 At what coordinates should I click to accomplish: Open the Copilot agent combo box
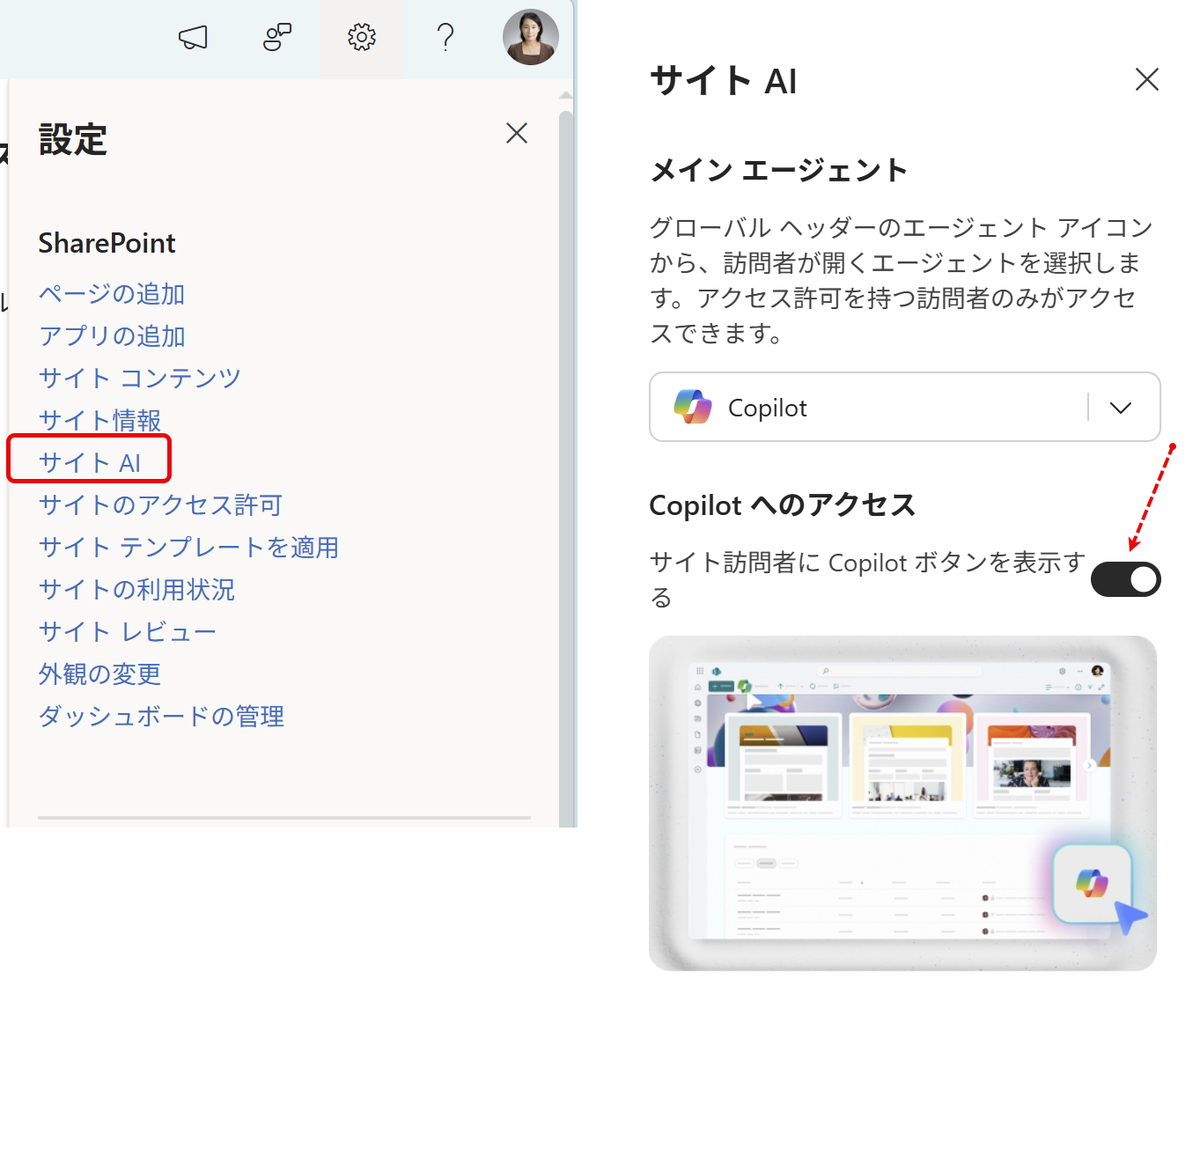904,407
